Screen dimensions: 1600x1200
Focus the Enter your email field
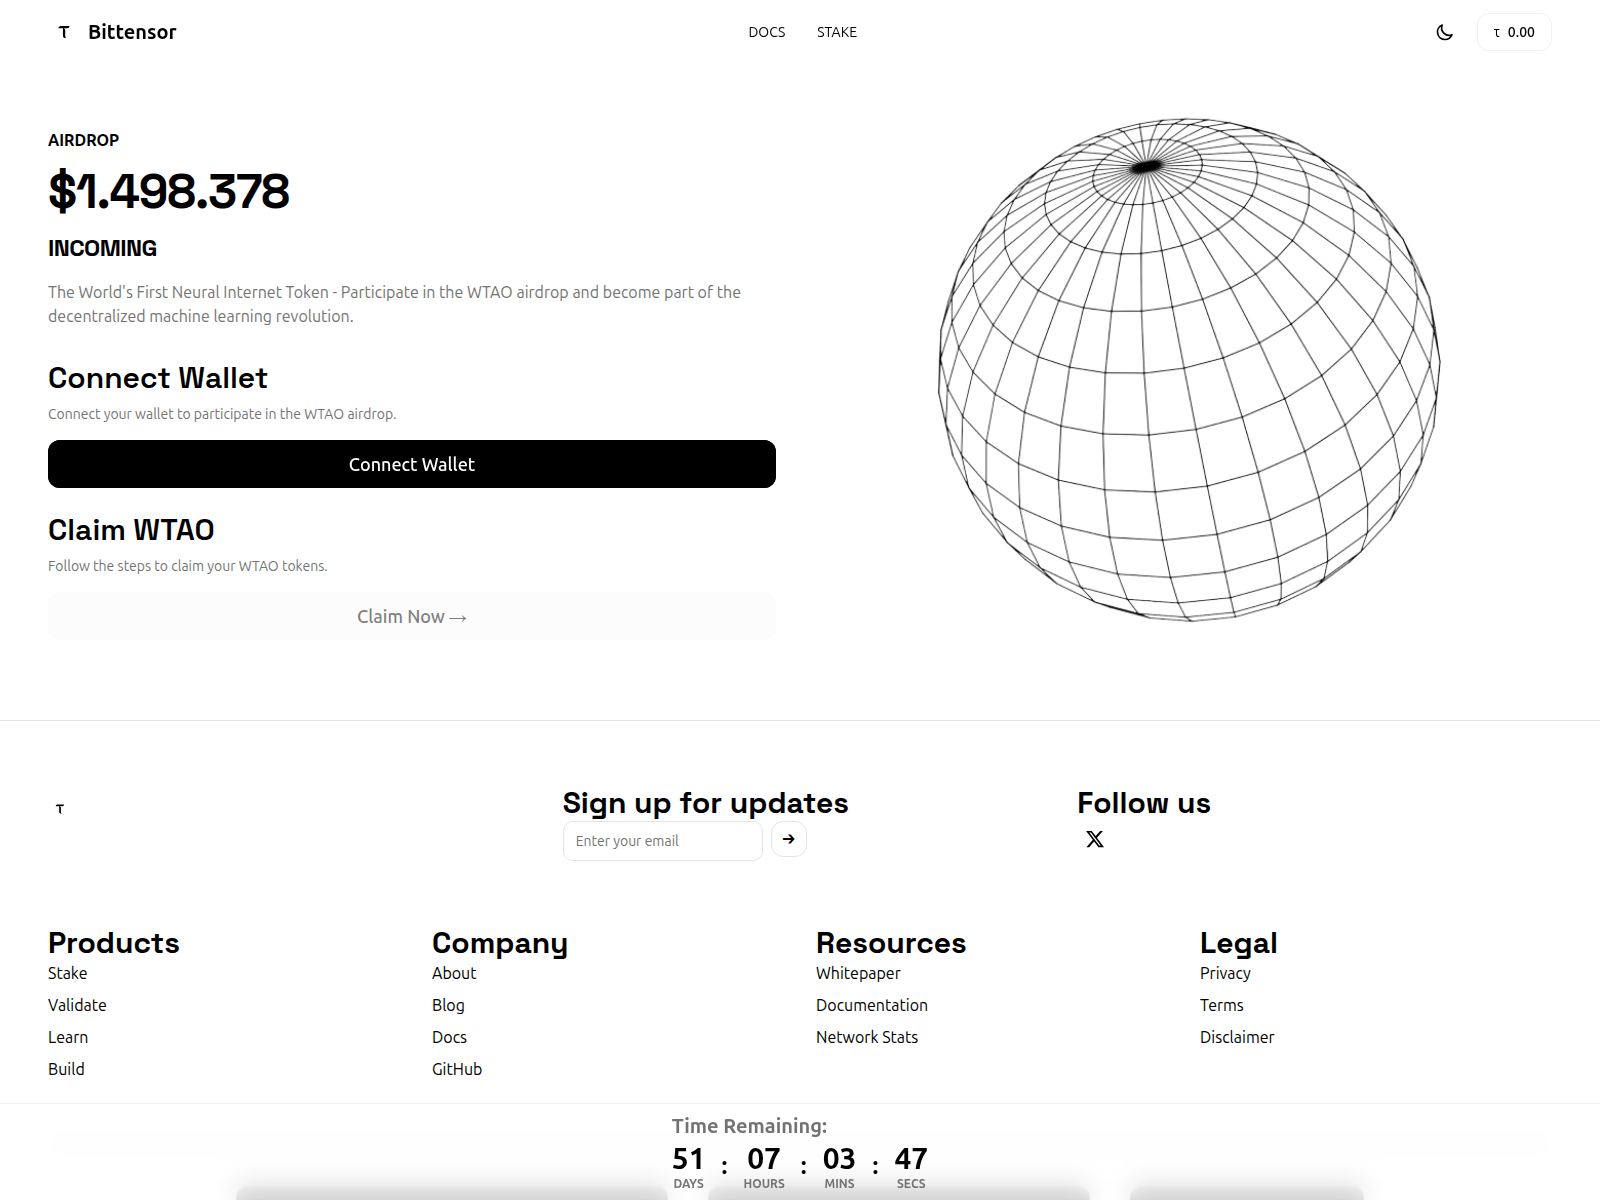(x=663, y=841)
